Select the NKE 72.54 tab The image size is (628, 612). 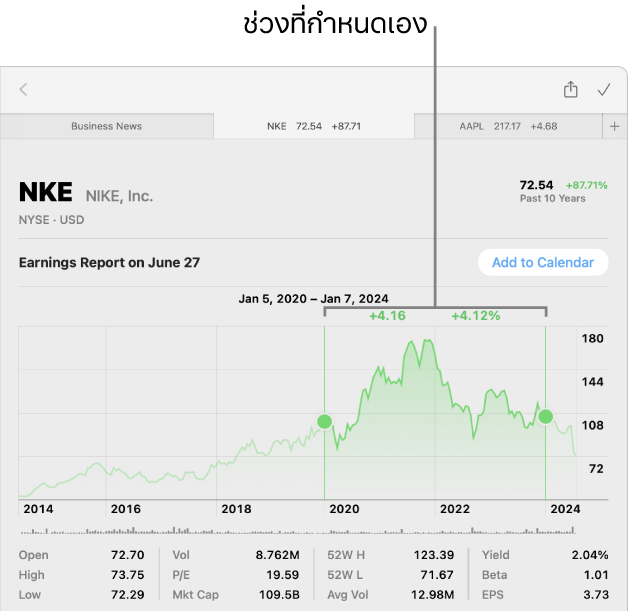(314, 126)
